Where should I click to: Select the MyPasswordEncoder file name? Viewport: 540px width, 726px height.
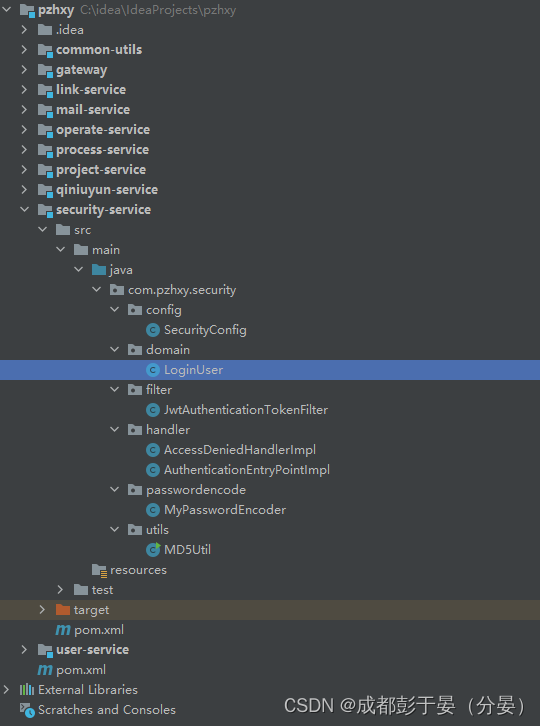(225, 510)
